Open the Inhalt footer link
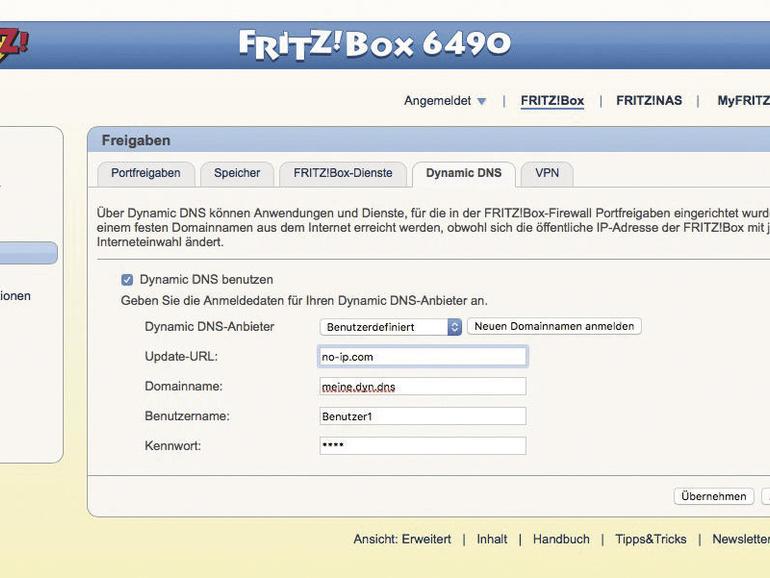The width and height of the screenshot is (770, 578). coord(492,539)
